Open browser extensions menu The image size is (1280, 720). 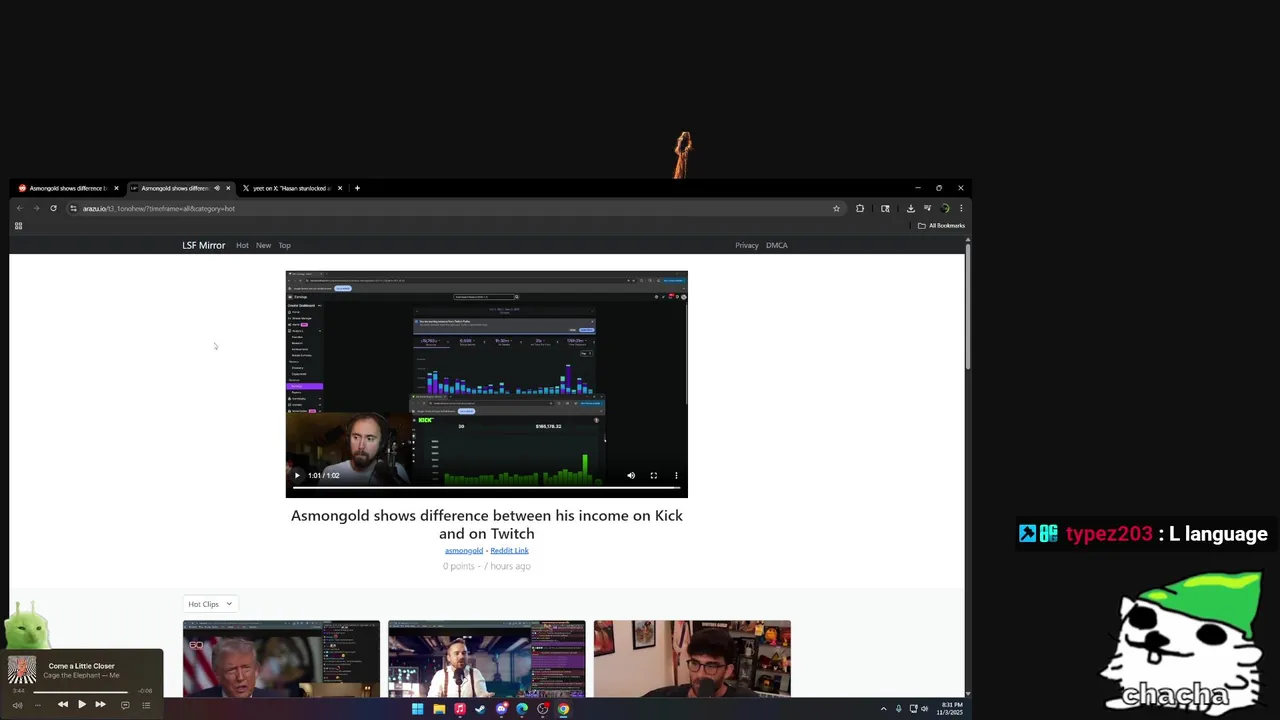pos(860,209)
